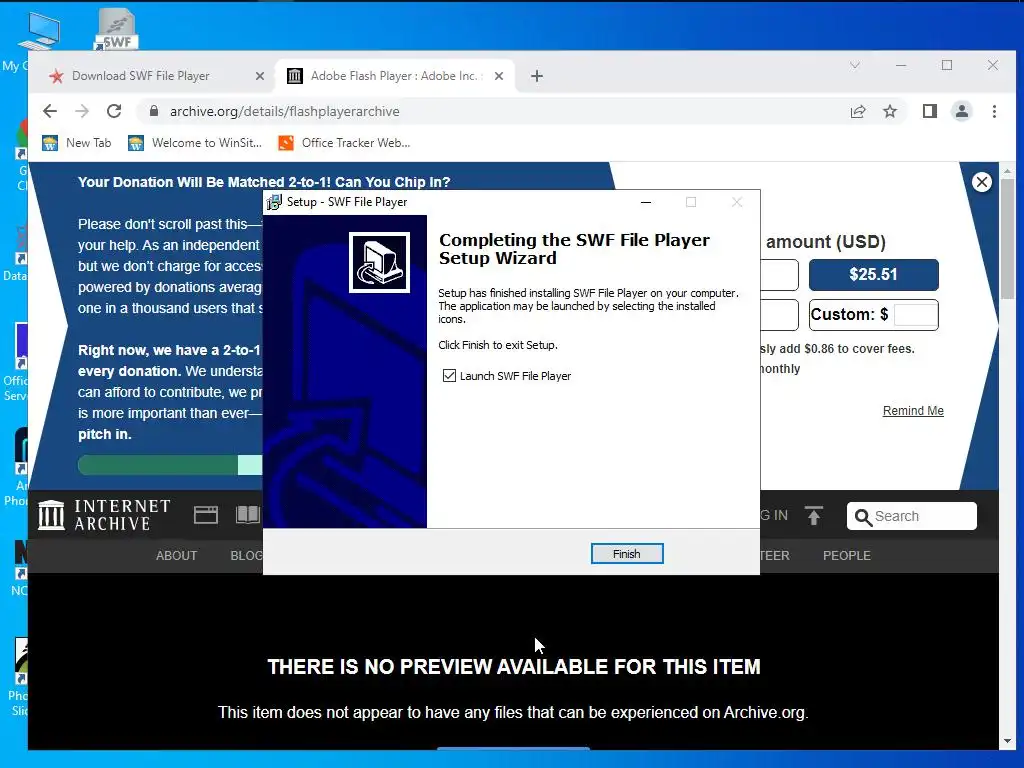This screenshot has height=768, width=1024.
Task: Dismiss the donation banner
Action: 982,182
